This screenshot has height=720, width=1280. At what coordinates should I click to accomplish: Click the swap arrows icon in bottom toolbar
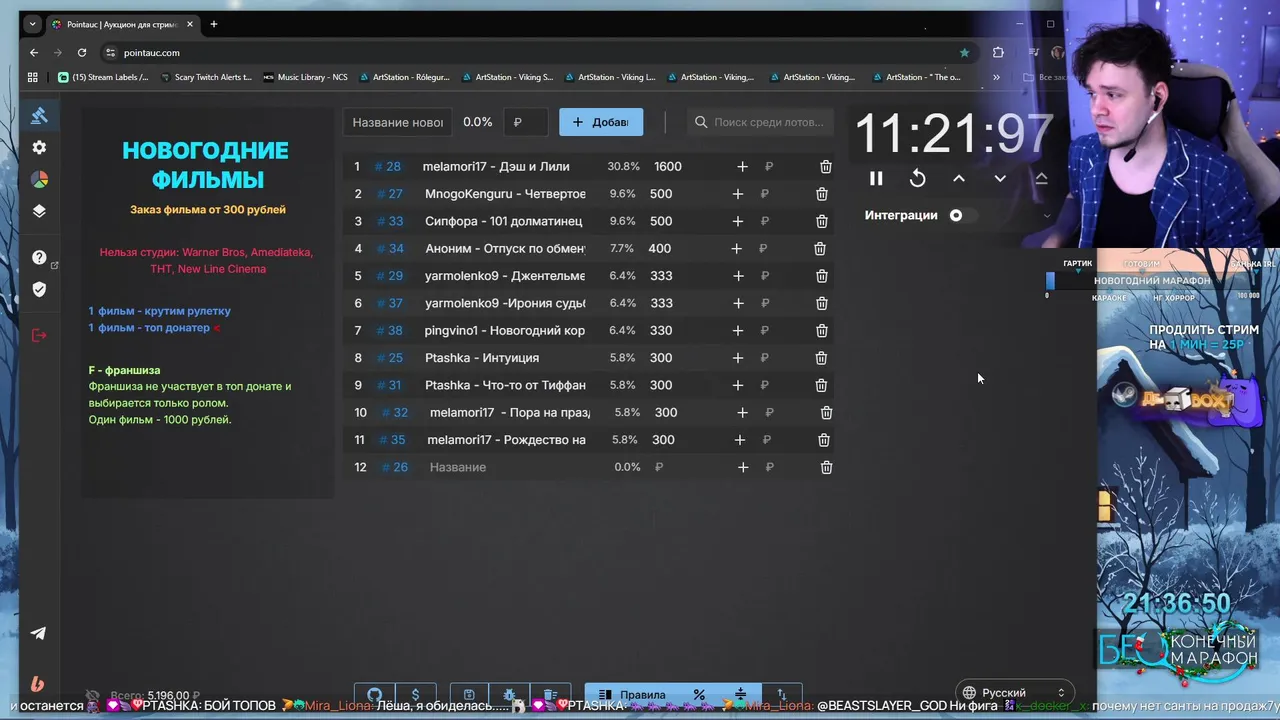point(781,695)
